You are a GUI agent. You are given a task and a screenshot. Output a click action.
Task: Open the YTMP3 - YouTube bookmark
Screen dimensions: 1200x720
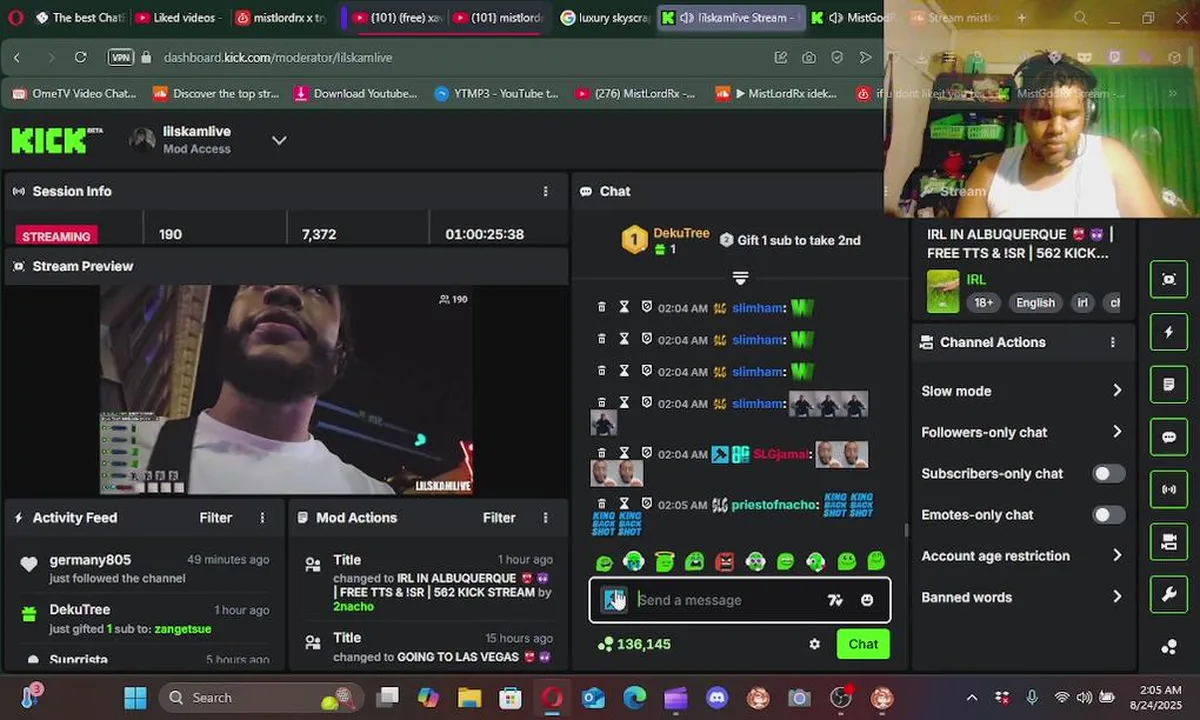coord(496,94)
